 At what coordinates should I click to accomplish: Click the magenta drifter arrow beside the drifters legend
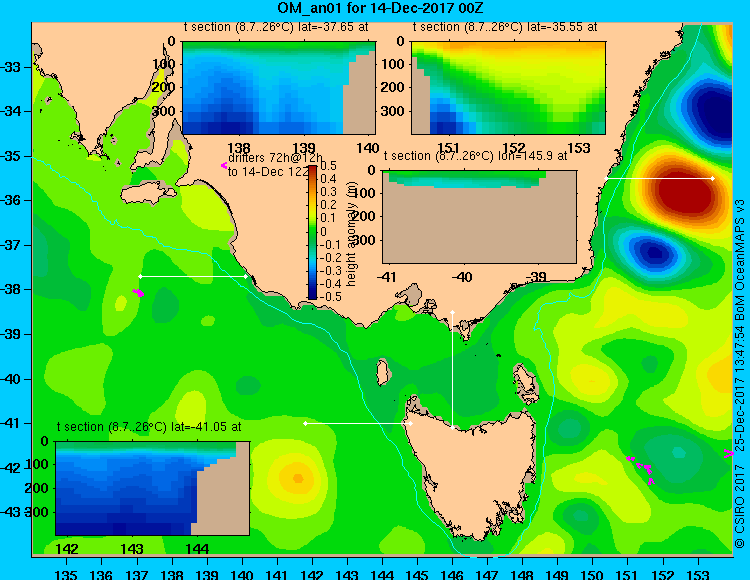click(223, 165)
